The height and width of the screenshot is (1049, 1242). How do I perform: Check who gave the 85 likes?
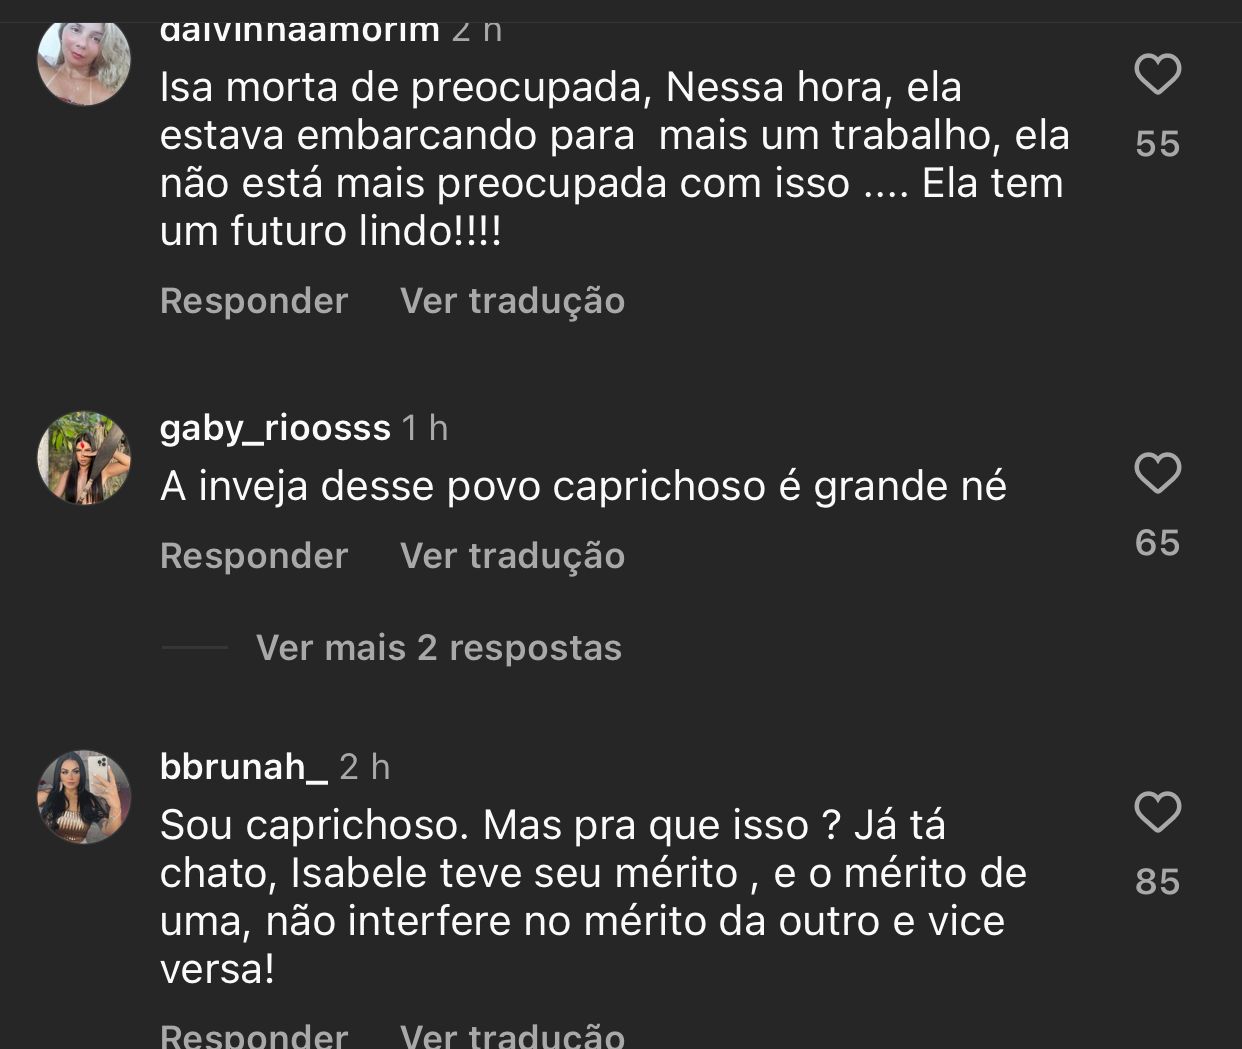(x=1159, y=881)
